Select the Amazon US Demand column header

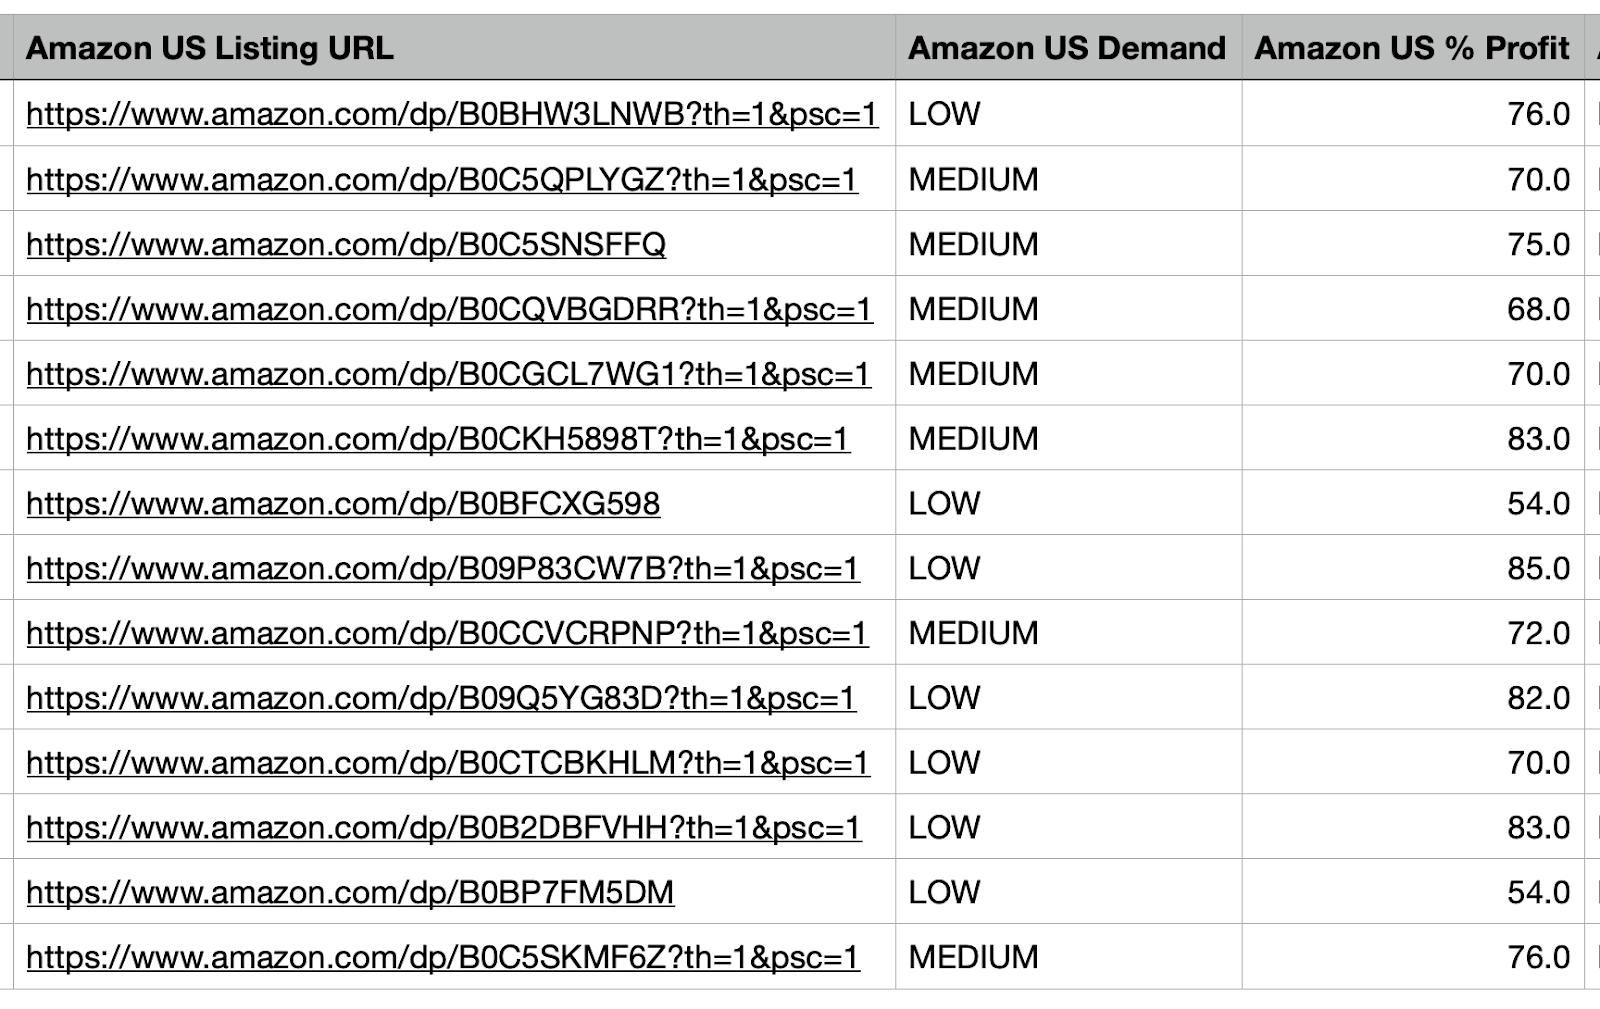pyautogui.click(x=1067, y=48)
